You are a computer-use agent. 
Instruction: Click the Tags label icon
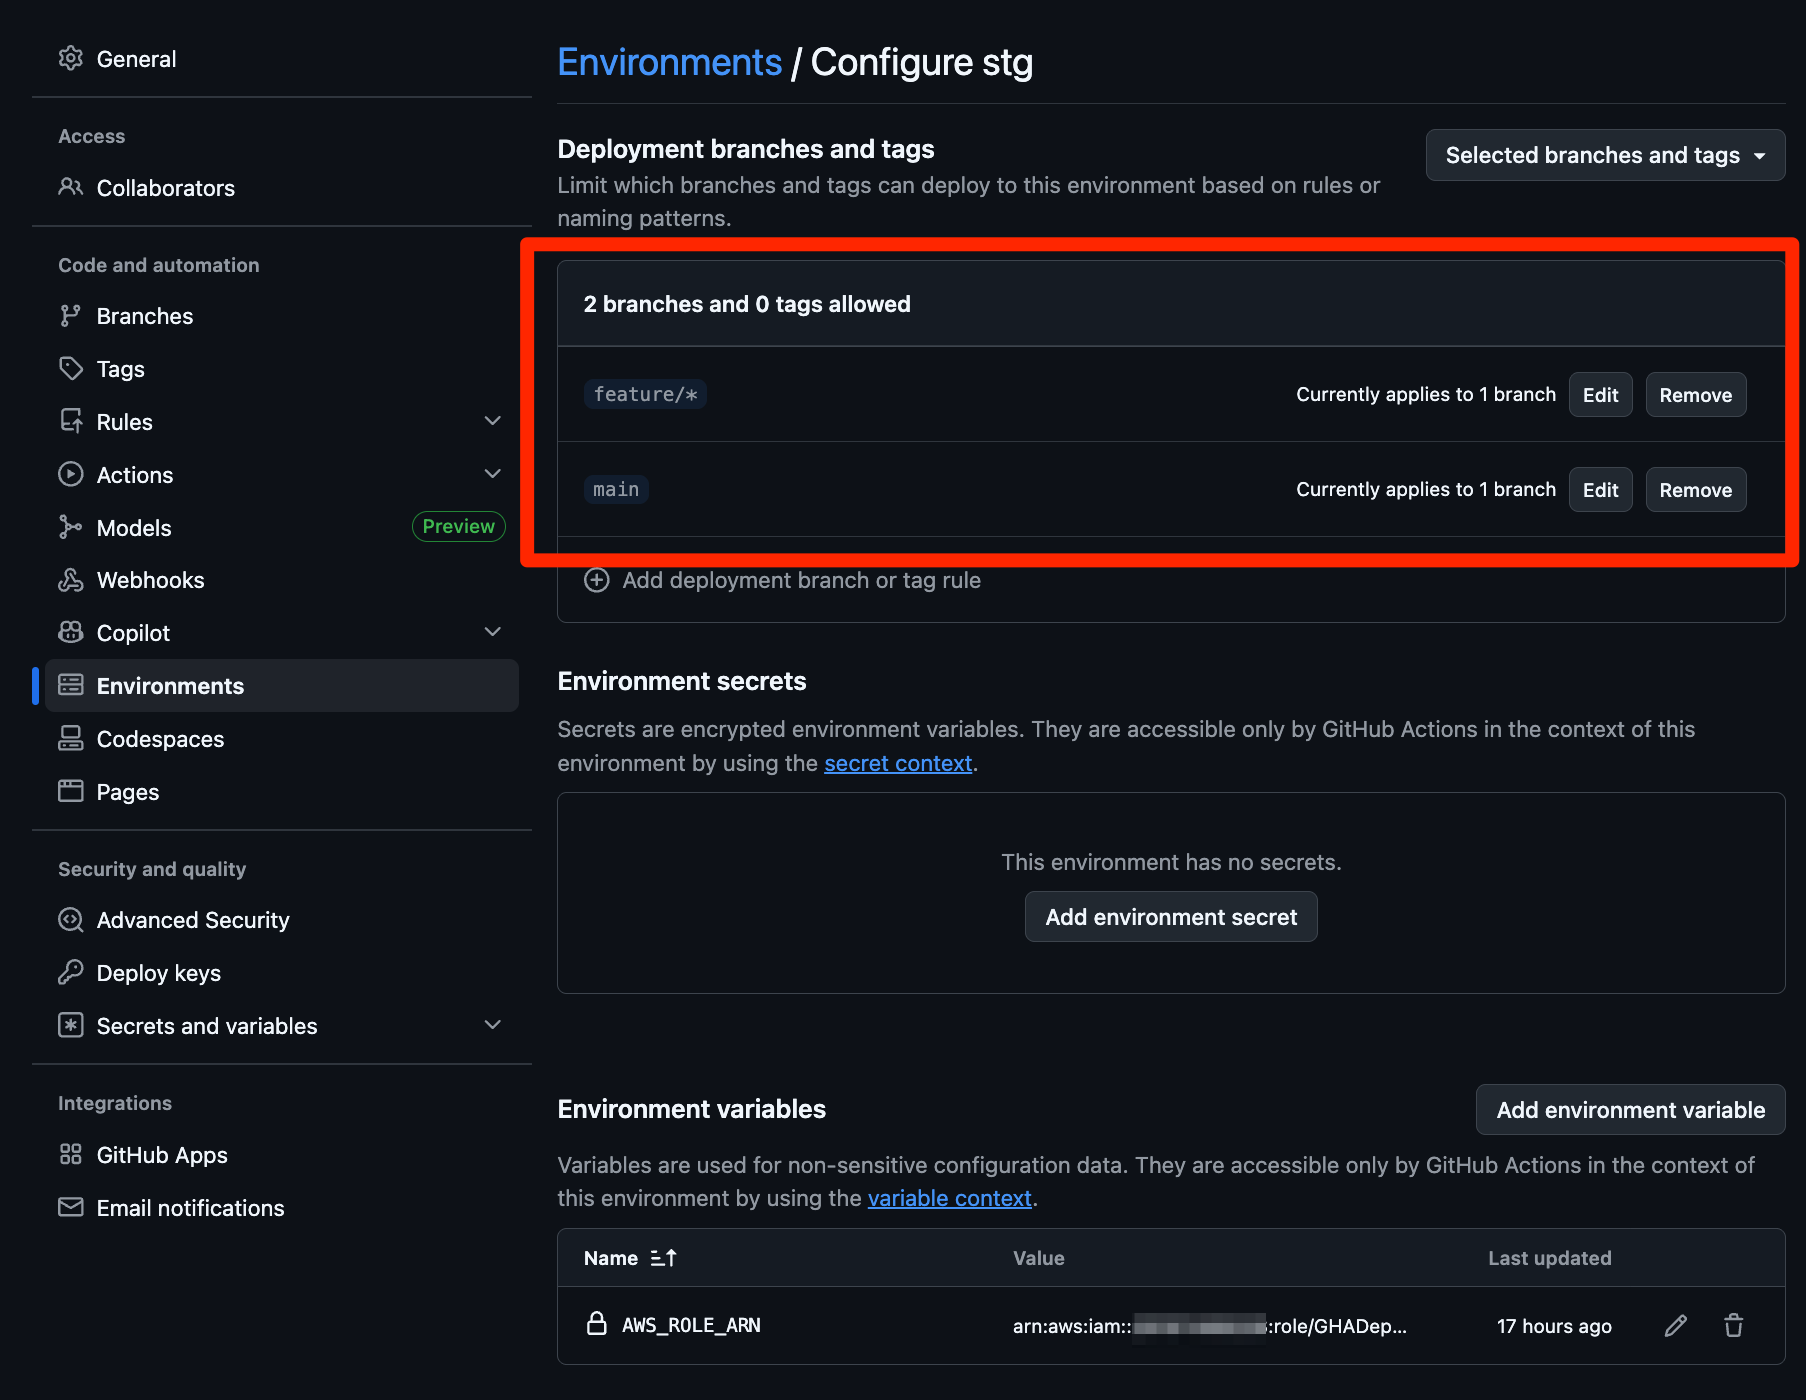pos(70,369)
